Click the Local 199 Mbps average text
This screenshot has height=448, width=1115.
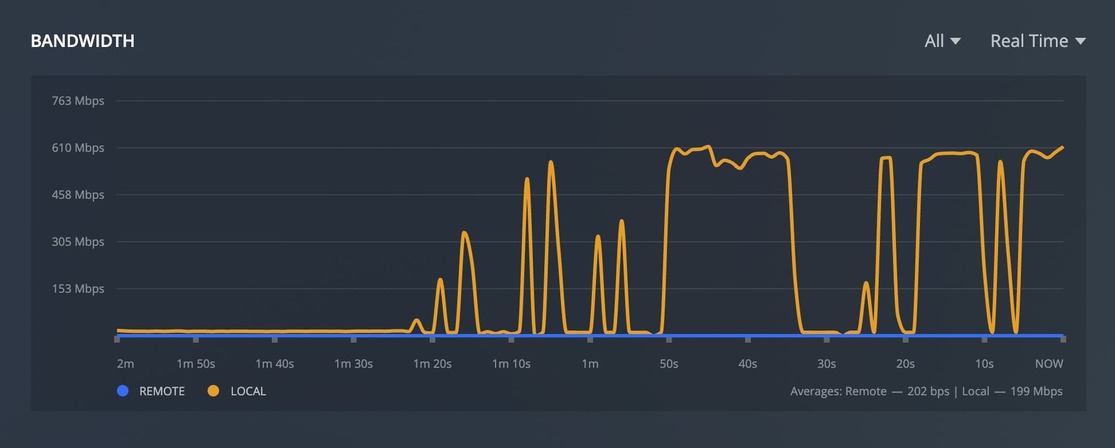click(x=1013, y=391)
